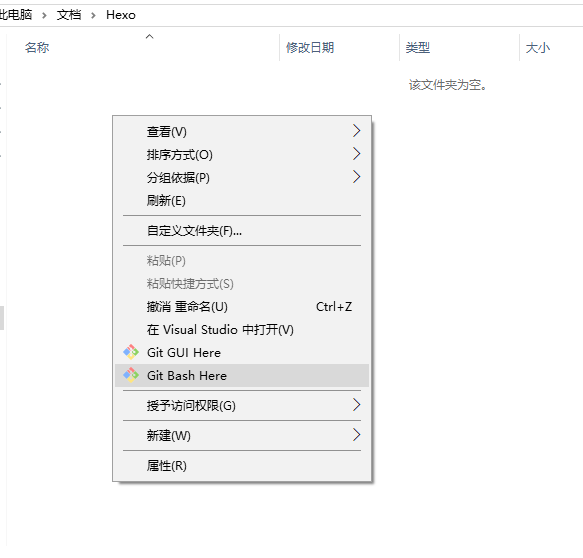Screen dimensions: 583x558
Task: Launch Git GUI Here menu entry
Action: tap(242, 352)
